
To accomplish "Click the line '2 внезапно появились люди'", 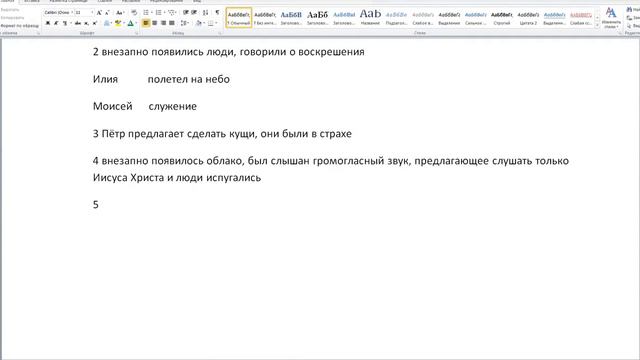I will [229, 52].
